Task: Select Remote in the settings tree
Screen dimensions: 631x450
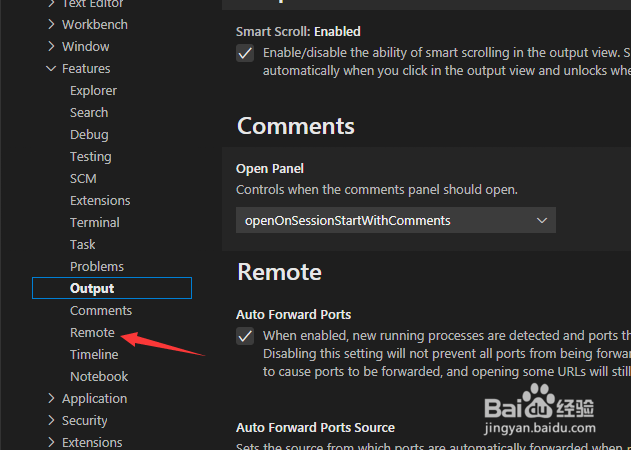Action: click(x=92, y=332)
